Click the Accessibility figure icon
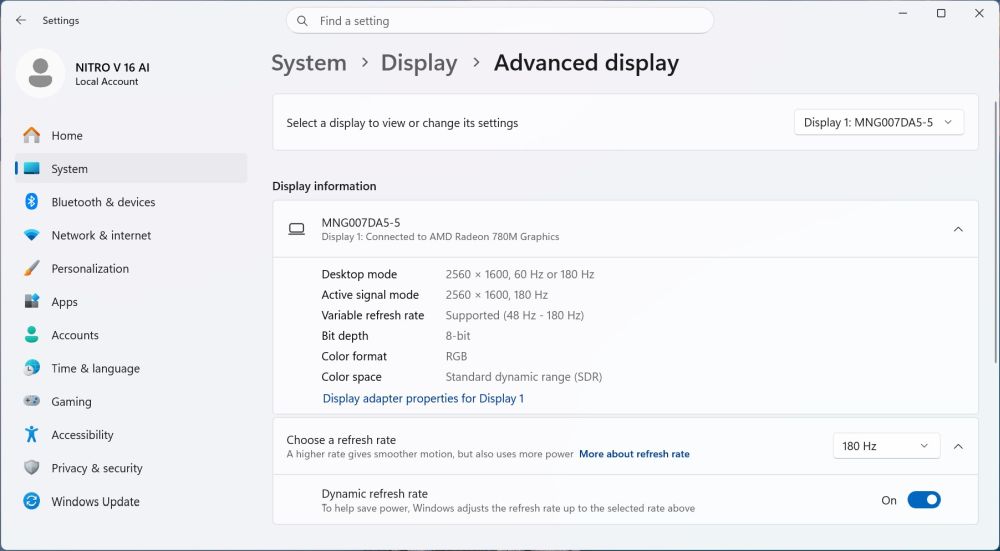The height and width of the screenshot is (551, 1000). coord(31,434)
